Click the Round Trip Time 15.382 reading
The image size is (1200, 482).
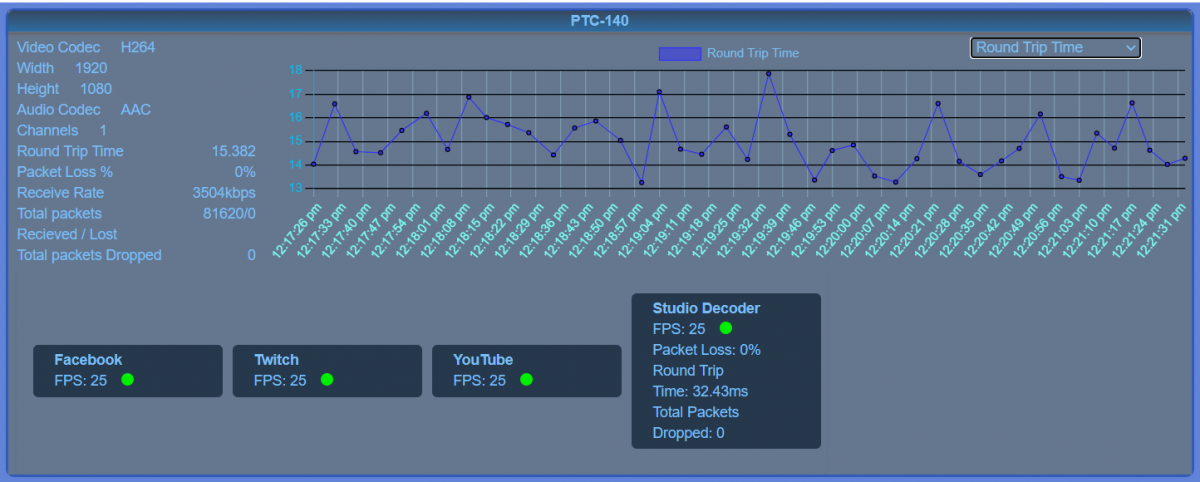point(233,151)
